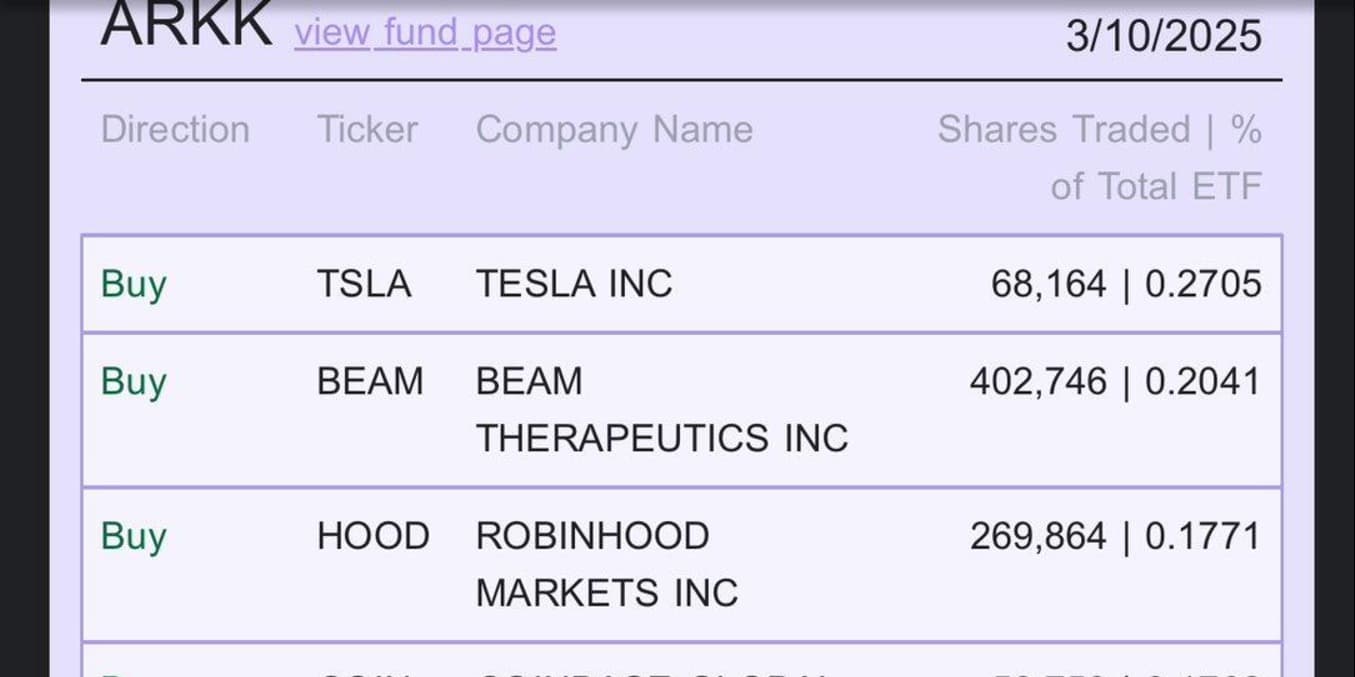Click the ROBINHOOD MARKETS INC company name
This screenshot has width=1355, height=677.
(x=607, y=564)
